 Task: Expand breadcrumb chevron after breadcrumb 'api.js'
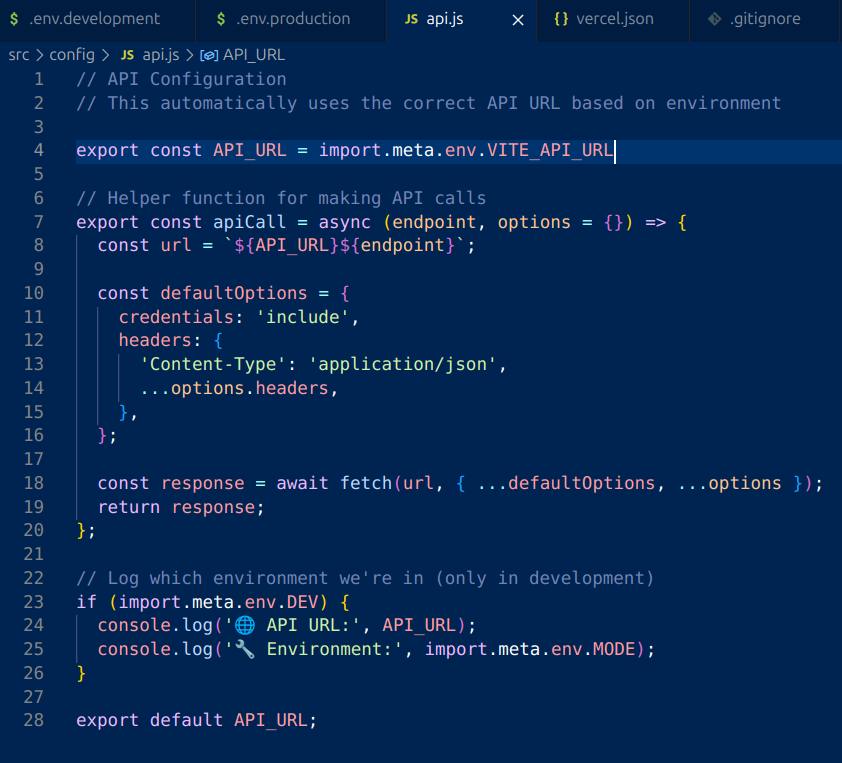[190, 55]
